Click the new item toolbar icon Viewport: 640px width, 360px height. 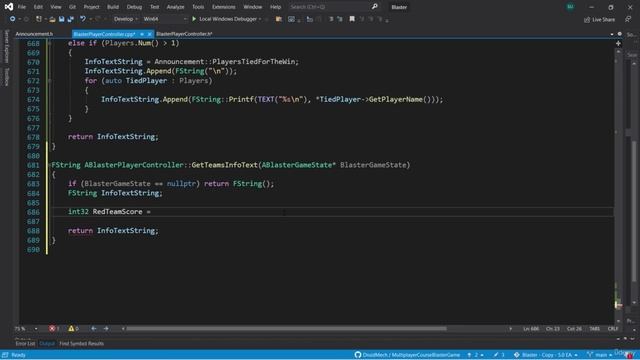[39, 19]
